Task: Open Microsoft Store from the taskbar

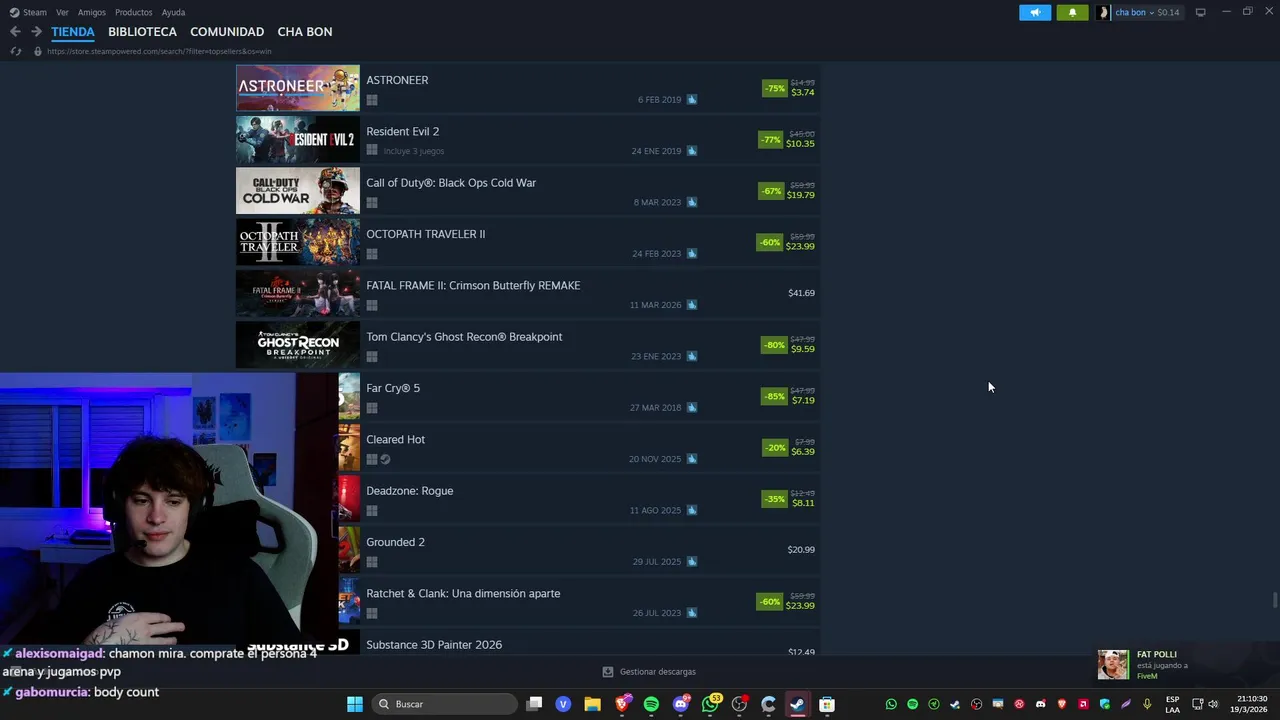Action: 827,704
